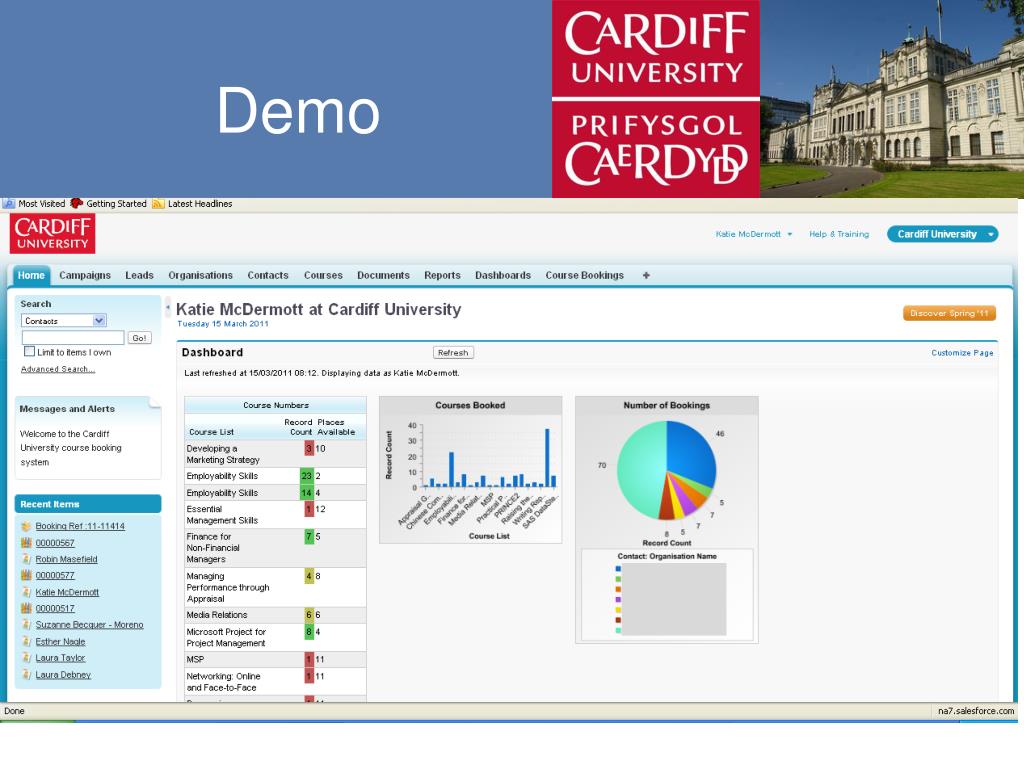Open Katie McDermott recent contact link
Viewport: 1024px width, 768px height.
click(67, 592)
